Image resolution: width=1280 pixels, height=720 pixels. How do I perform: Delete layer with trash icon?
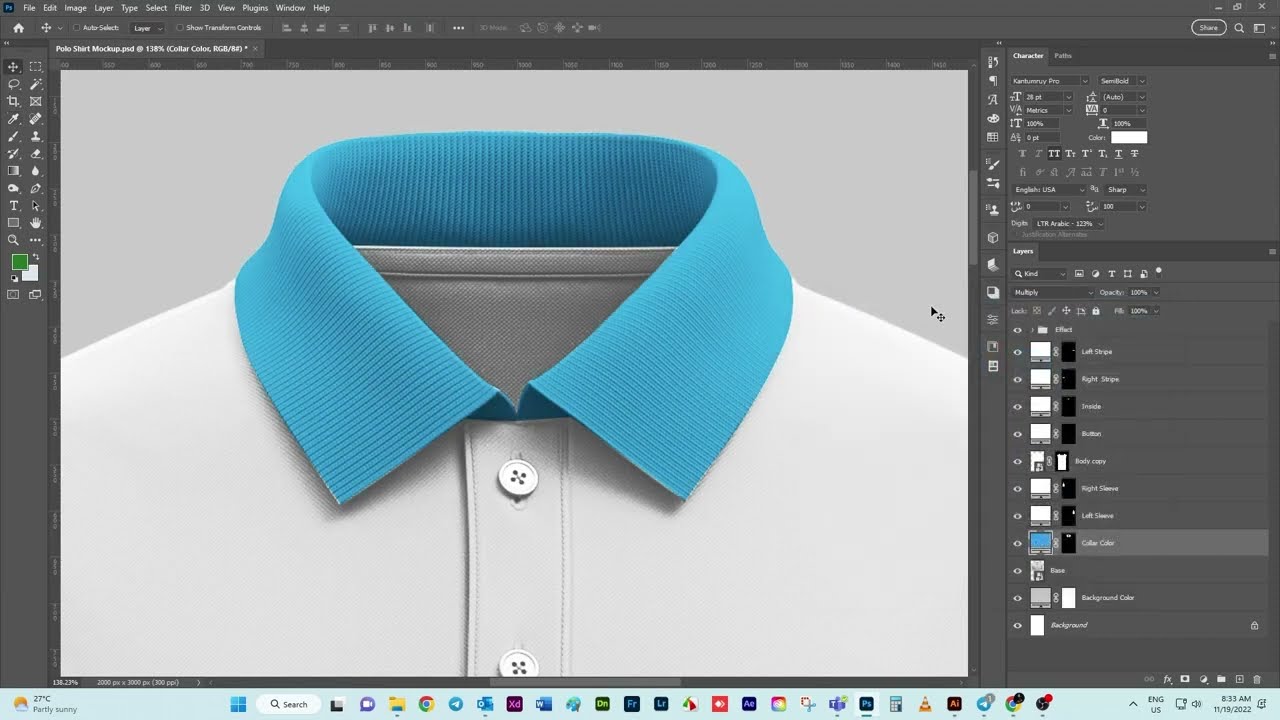[x=1257, y=680]
